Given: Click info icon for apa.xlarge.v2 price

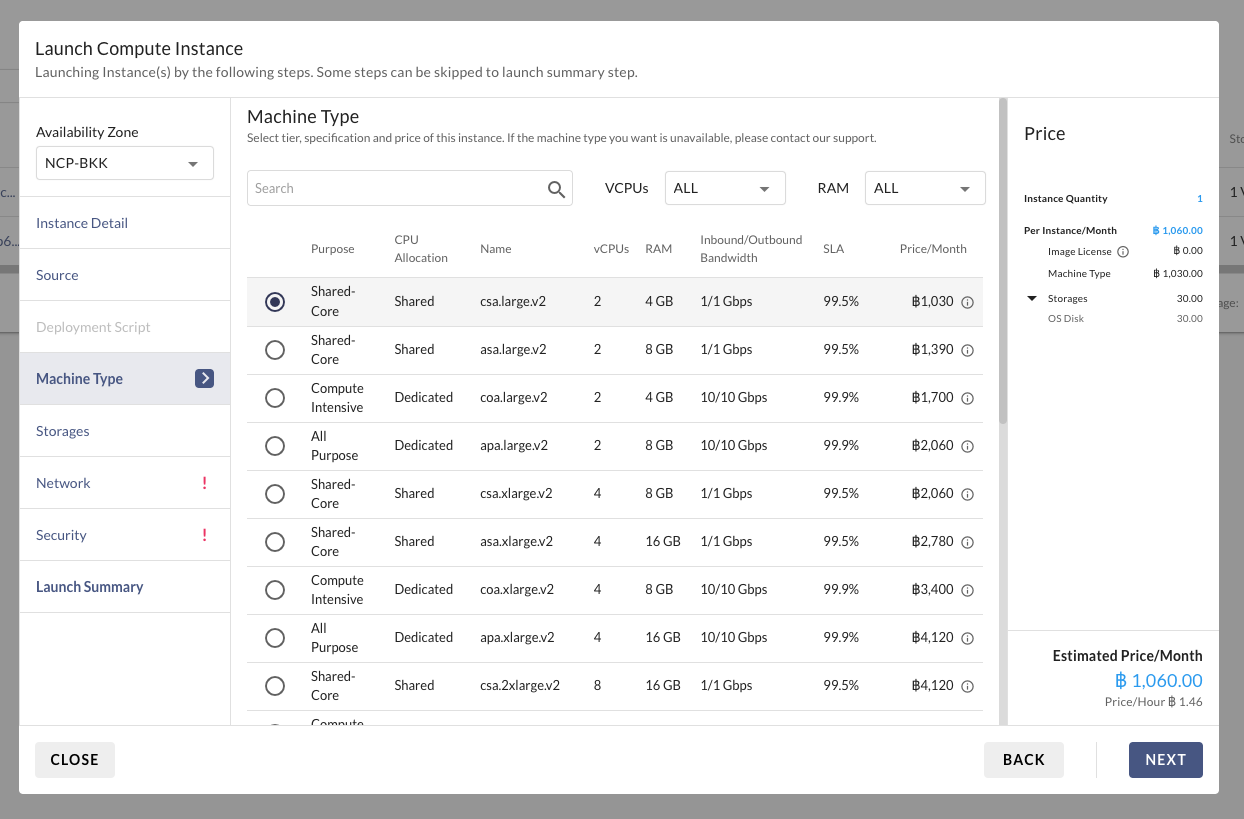Looking at the screenshot, I should 967,638.
